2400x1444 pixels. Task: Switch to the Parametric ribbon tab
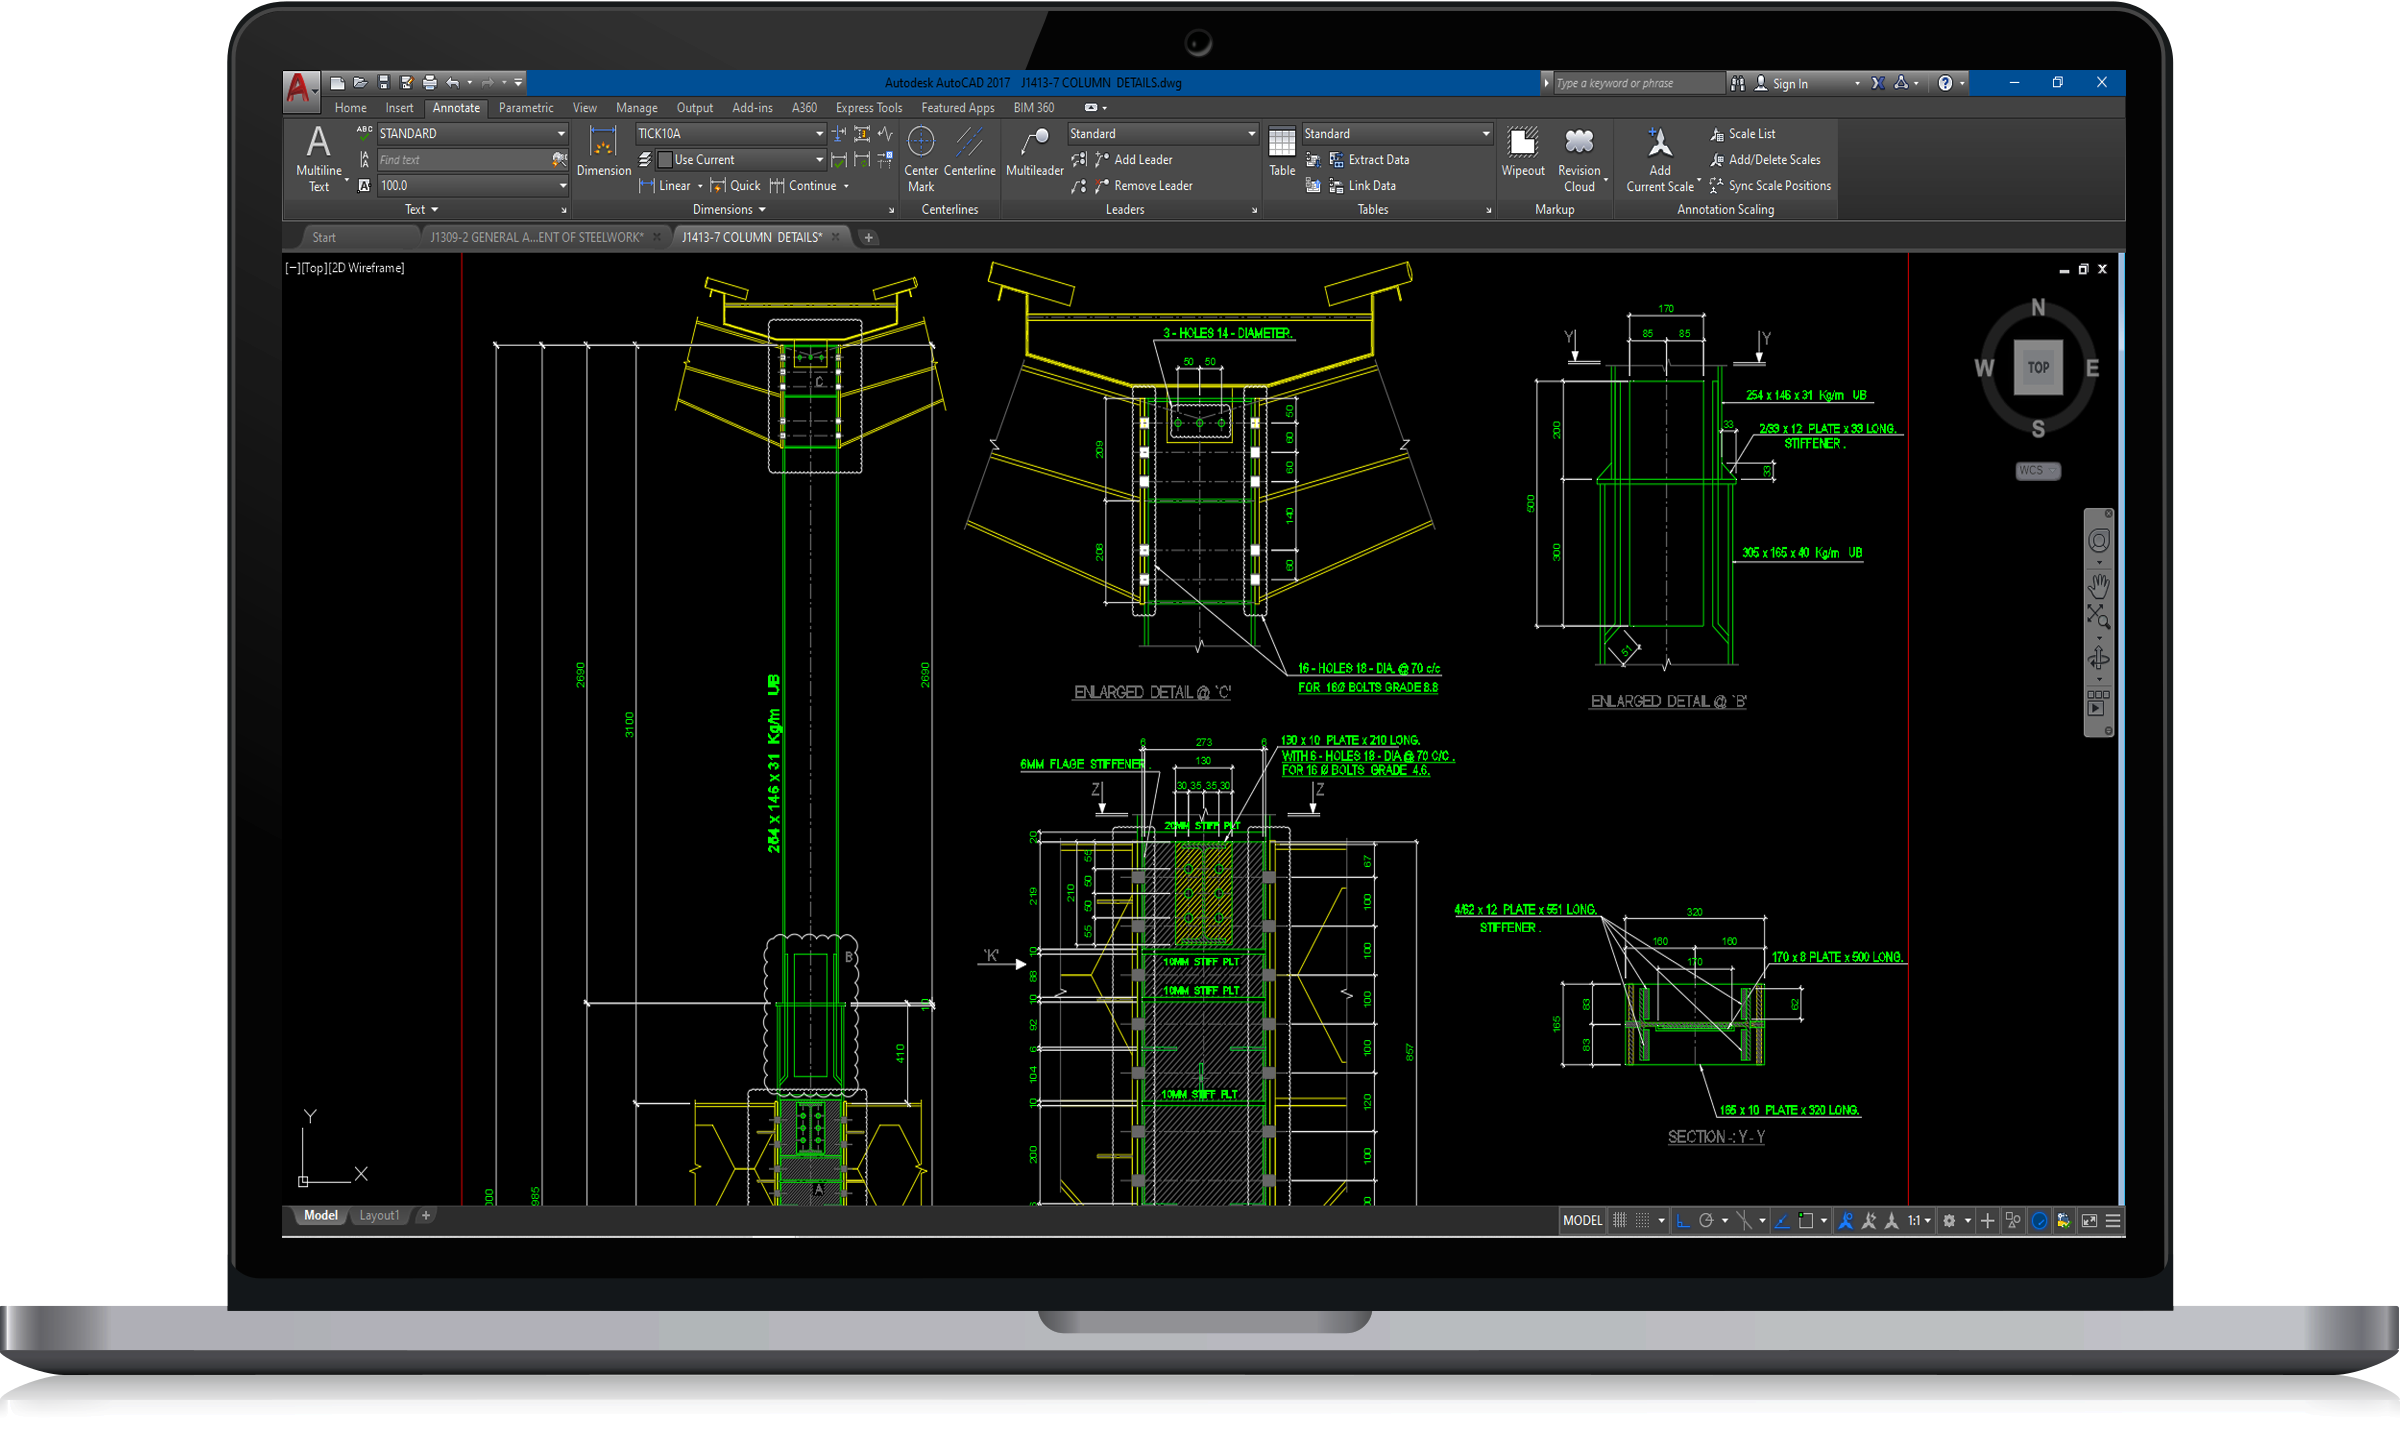(x=526, y=108)
